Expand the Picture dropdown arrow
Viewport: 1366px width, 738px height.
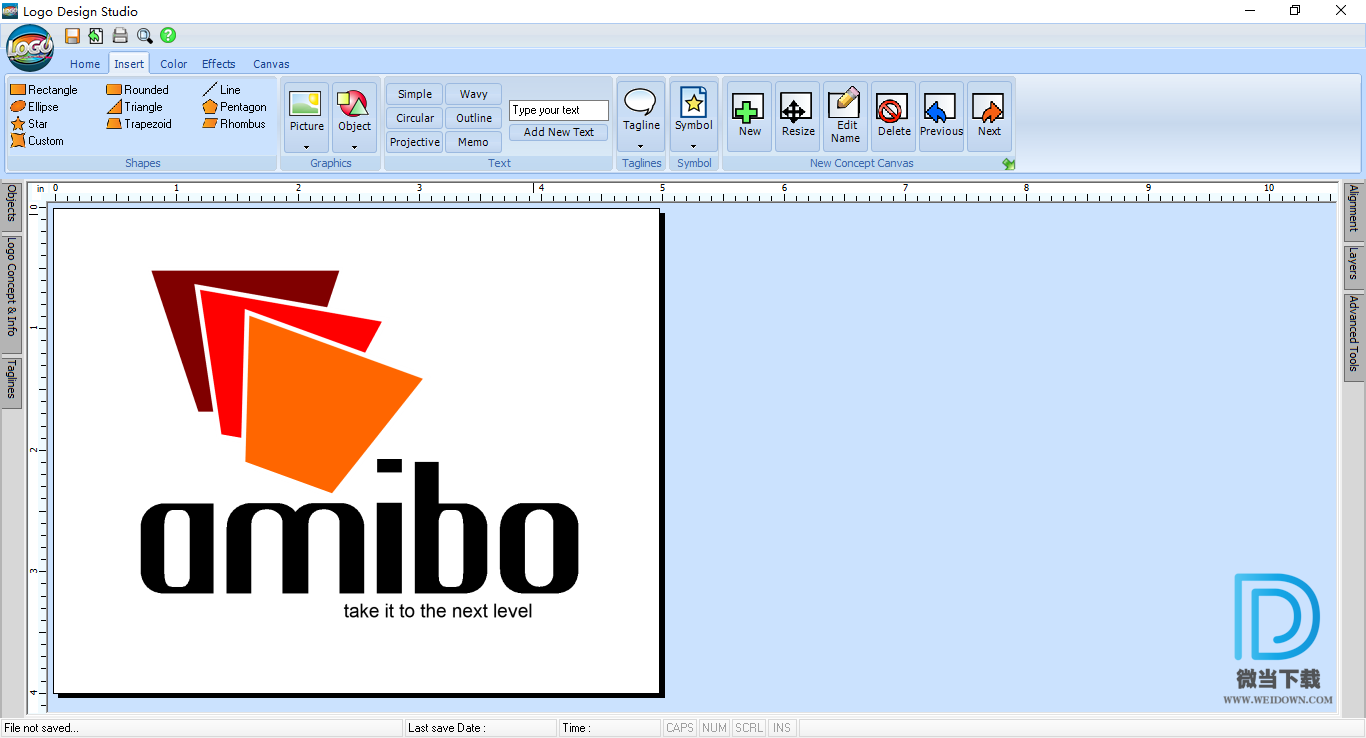[x=306, y=146]
